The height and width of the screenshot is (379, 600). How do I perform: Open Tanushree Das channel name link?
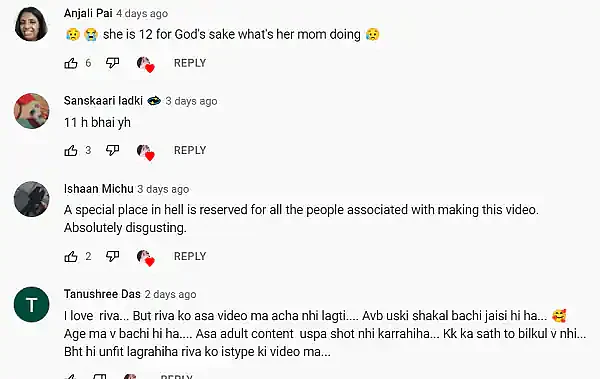coord(102,294)
